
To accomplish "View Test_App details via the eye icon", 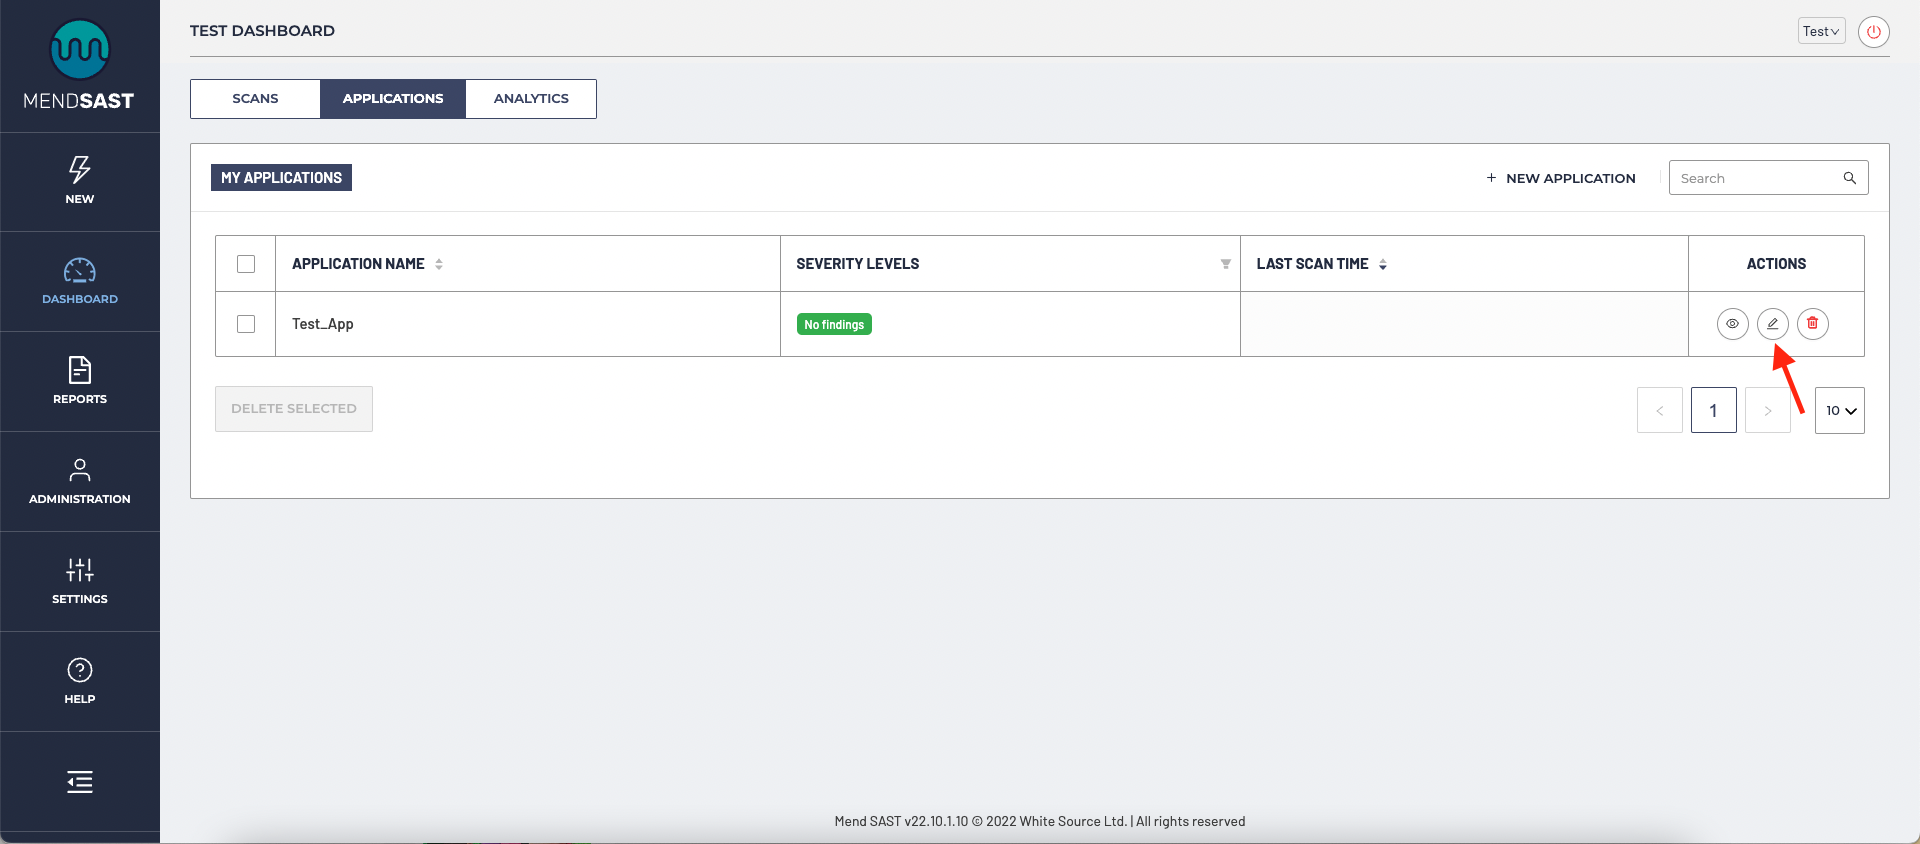I will [x=1732, y=324].
